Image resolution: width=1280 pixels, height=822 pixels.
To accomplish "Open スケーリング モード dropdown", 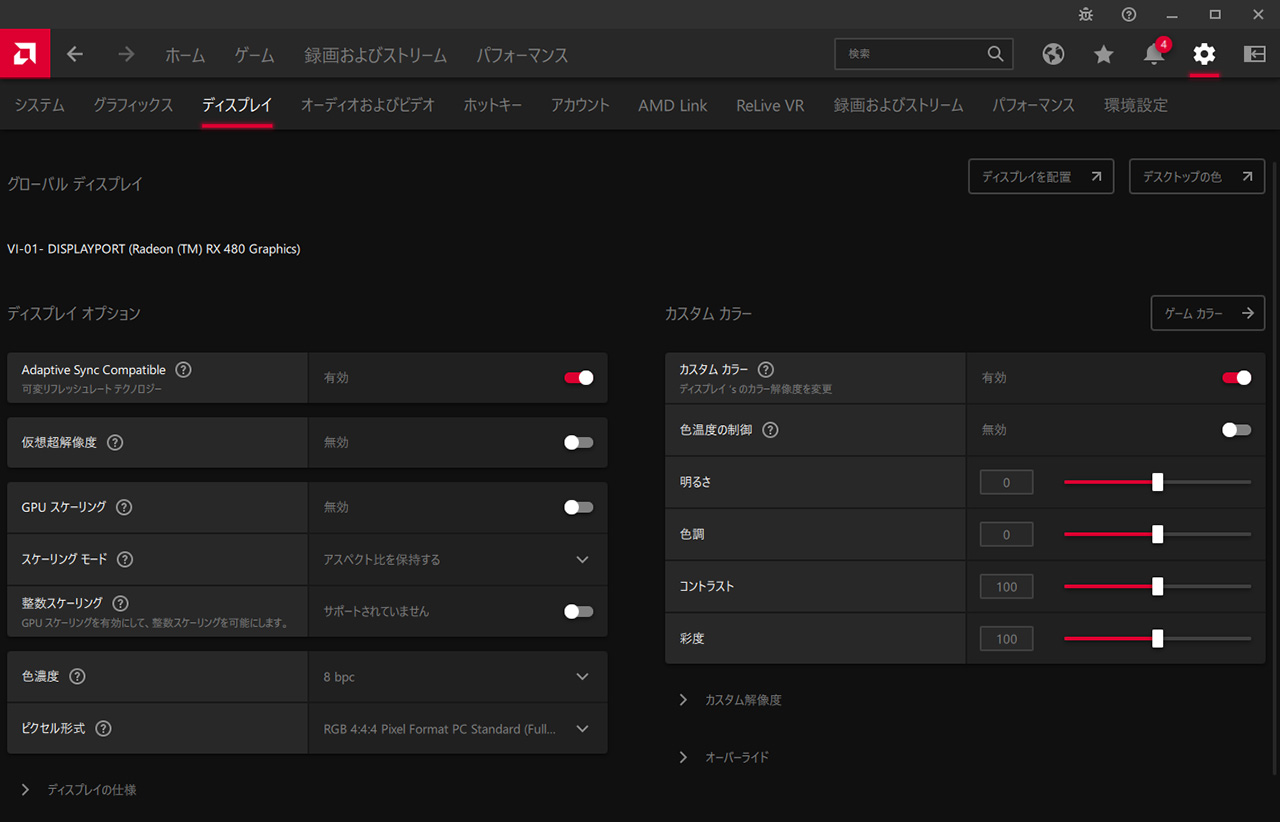I will 458,559.
